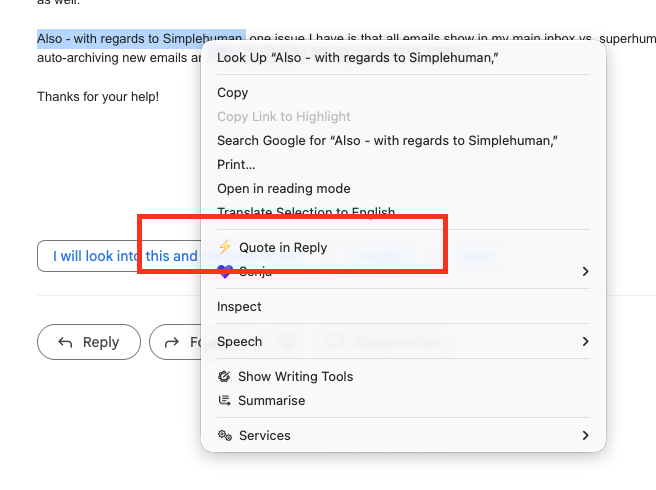Viewport: 656px width, 490px height.
Task: Select Search Google for selected text
Action: point(386,141)
